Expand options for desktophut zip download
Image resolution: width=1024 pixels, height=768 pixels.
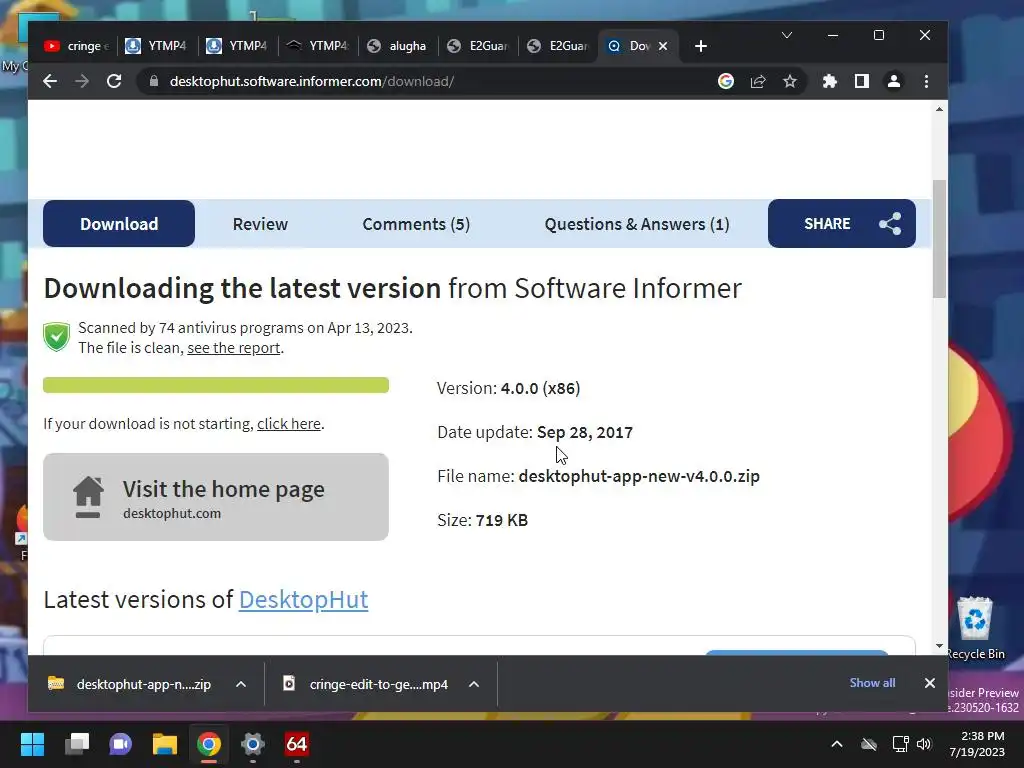tap(241, 684)
